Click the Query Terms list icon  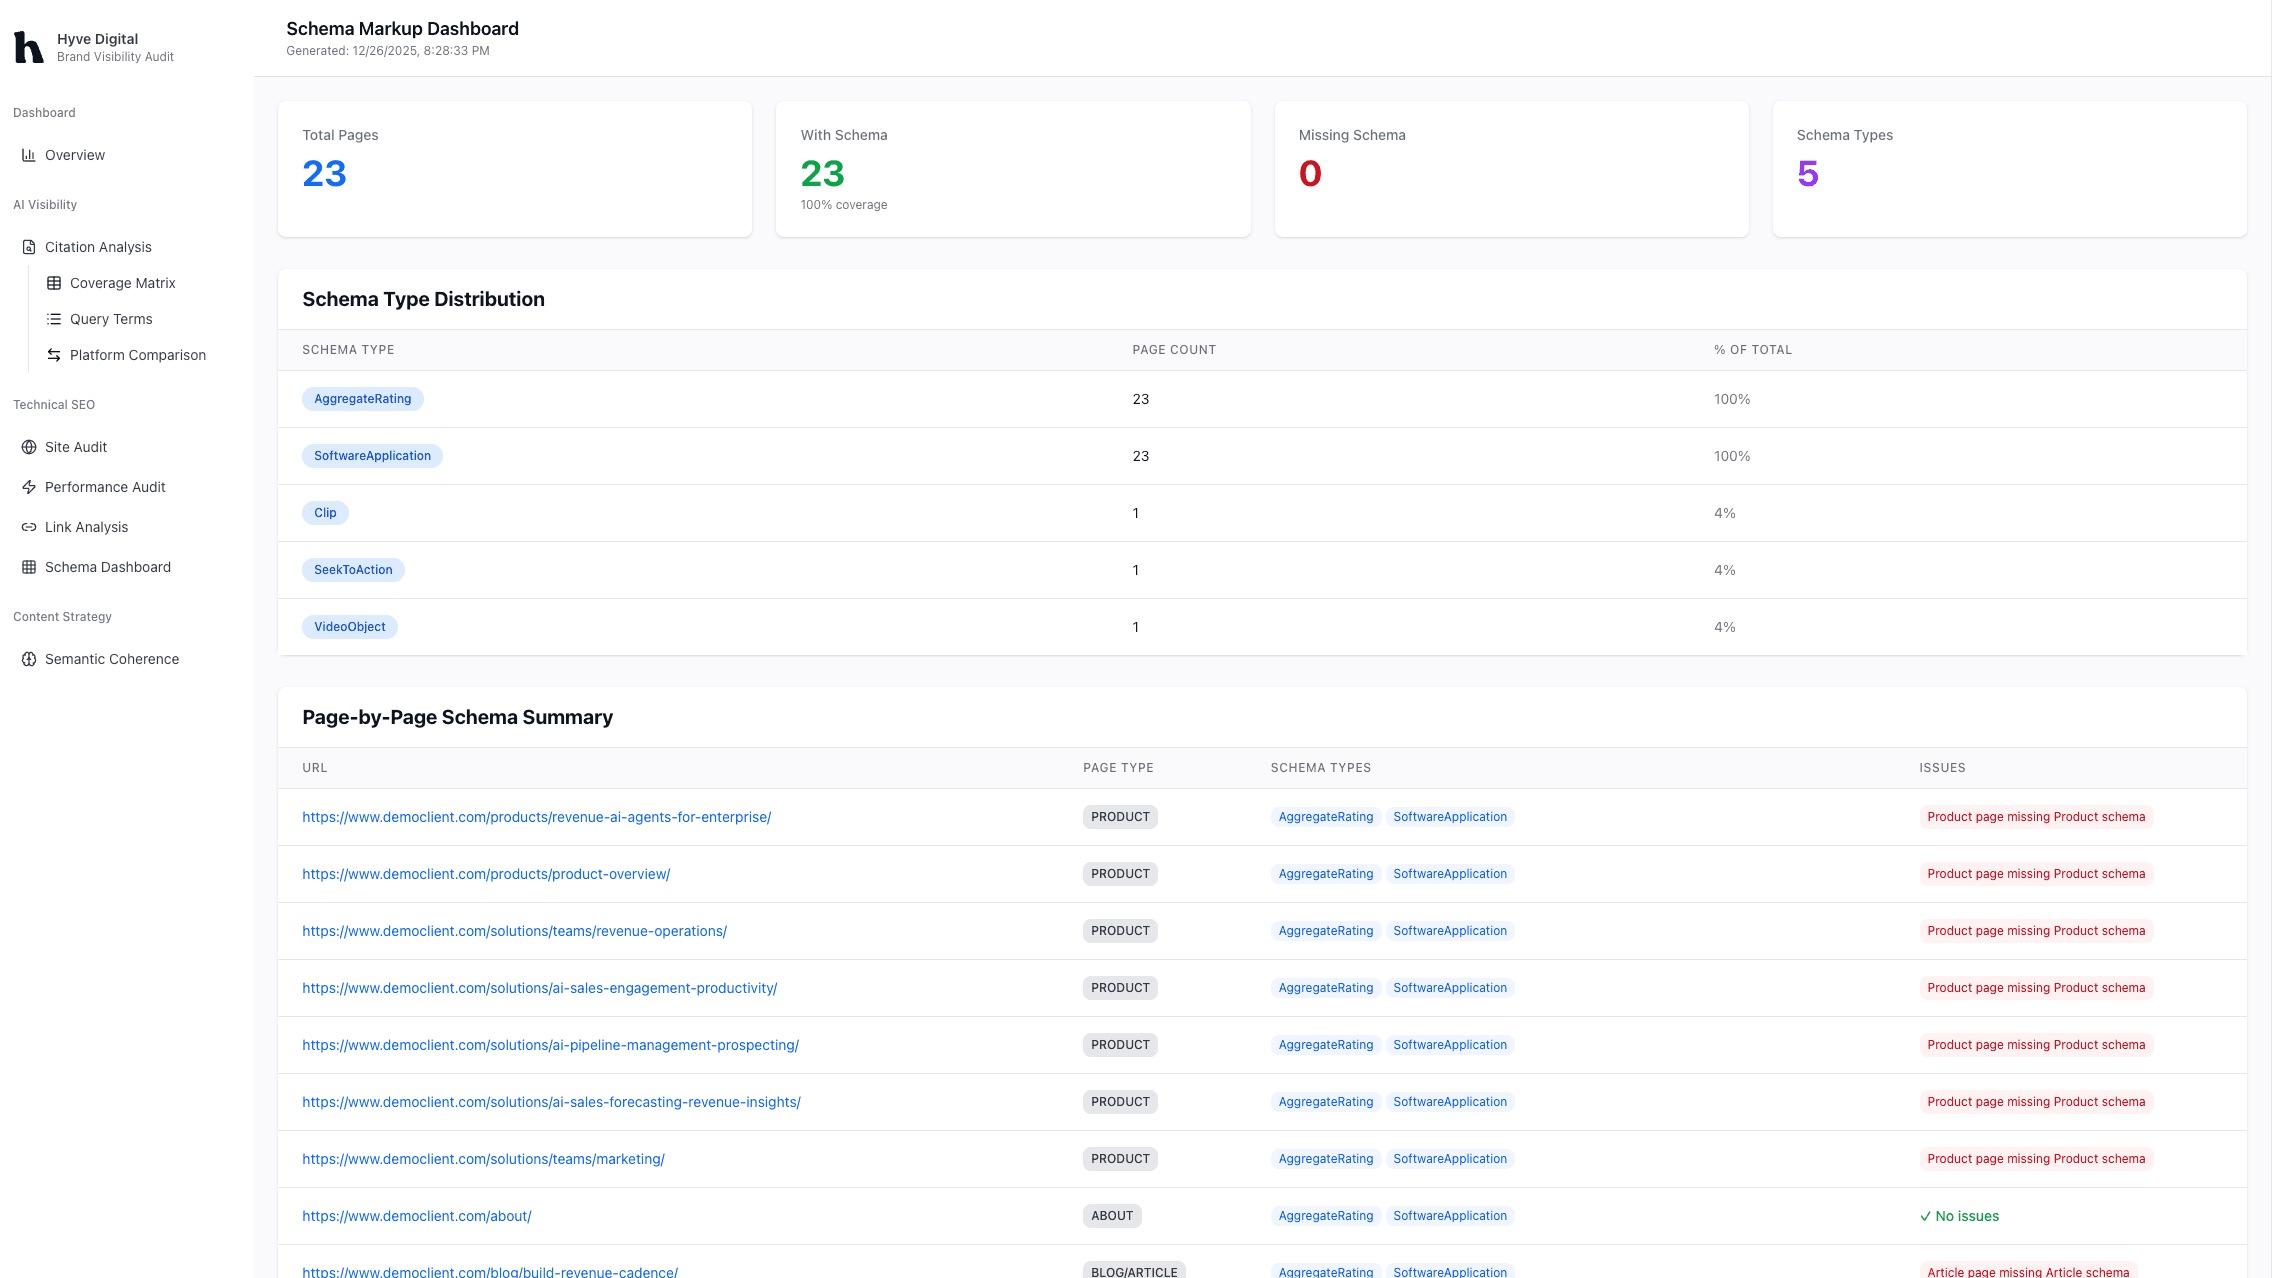[x=54, y=319]
